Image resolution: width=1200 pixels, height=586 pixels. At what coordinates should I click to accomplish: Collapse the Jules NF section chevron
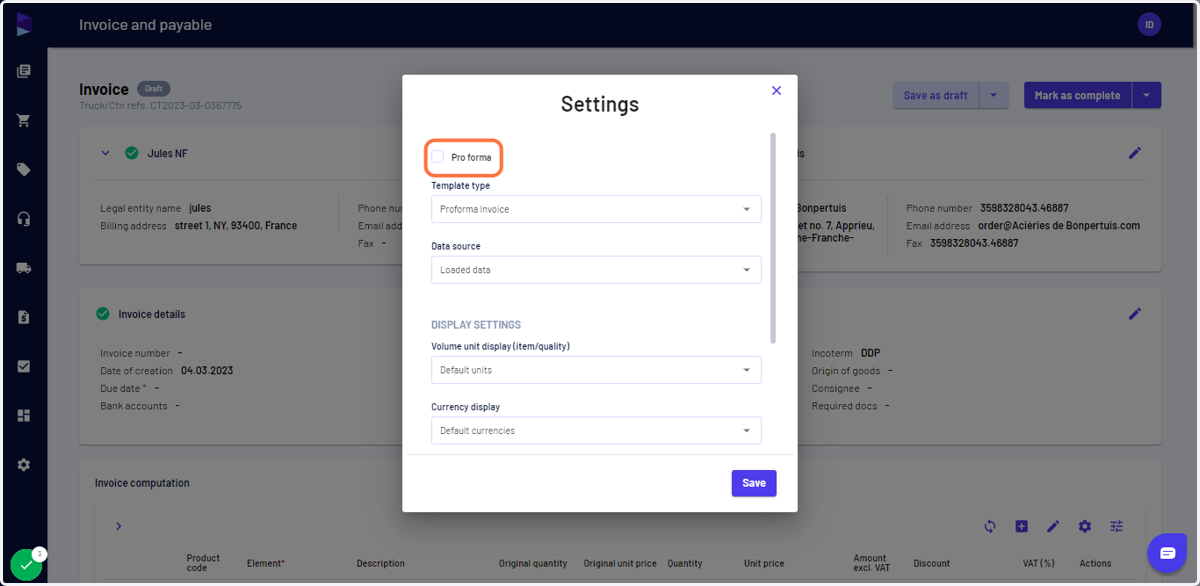pos(105,153)
